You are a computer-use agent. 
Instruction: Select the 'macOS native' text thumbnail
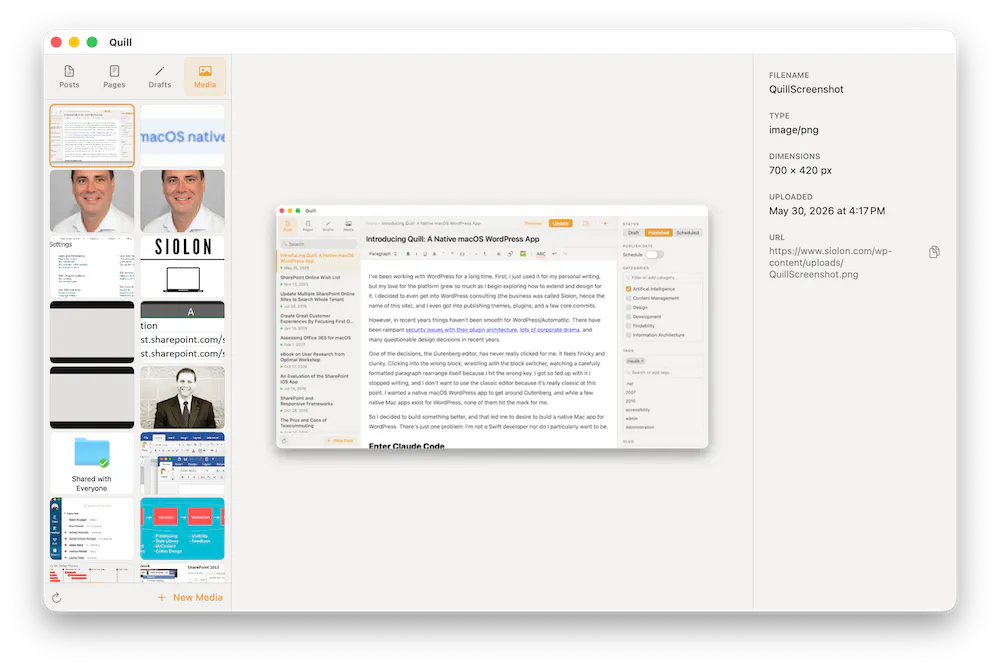(182, 135)
